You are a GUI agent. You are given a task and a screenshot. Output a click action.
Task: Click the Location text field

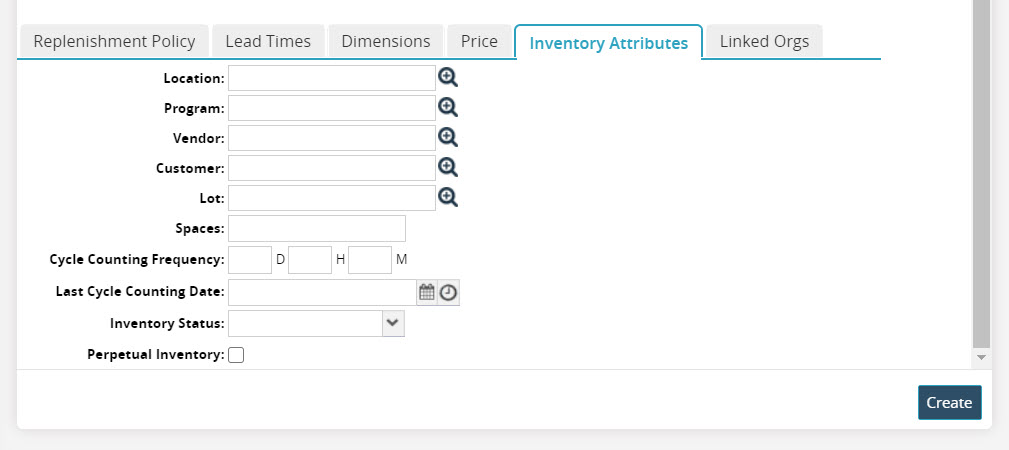click(332, 78)
